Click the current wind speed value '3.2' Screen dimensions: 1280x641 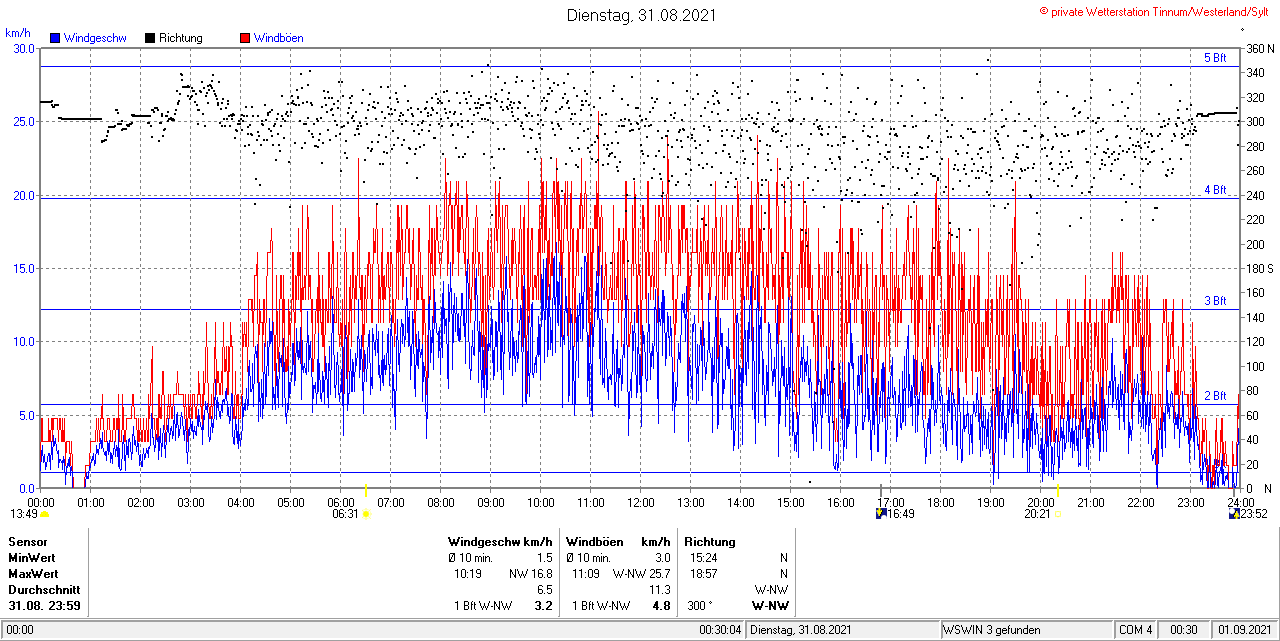pos(544,606)
